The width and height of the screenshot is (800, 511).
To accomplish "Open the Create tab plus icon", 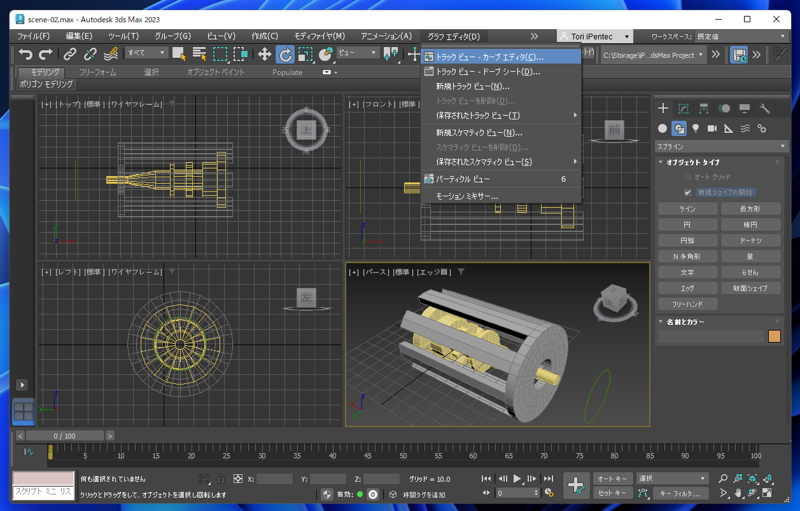I will pos(663,108).
